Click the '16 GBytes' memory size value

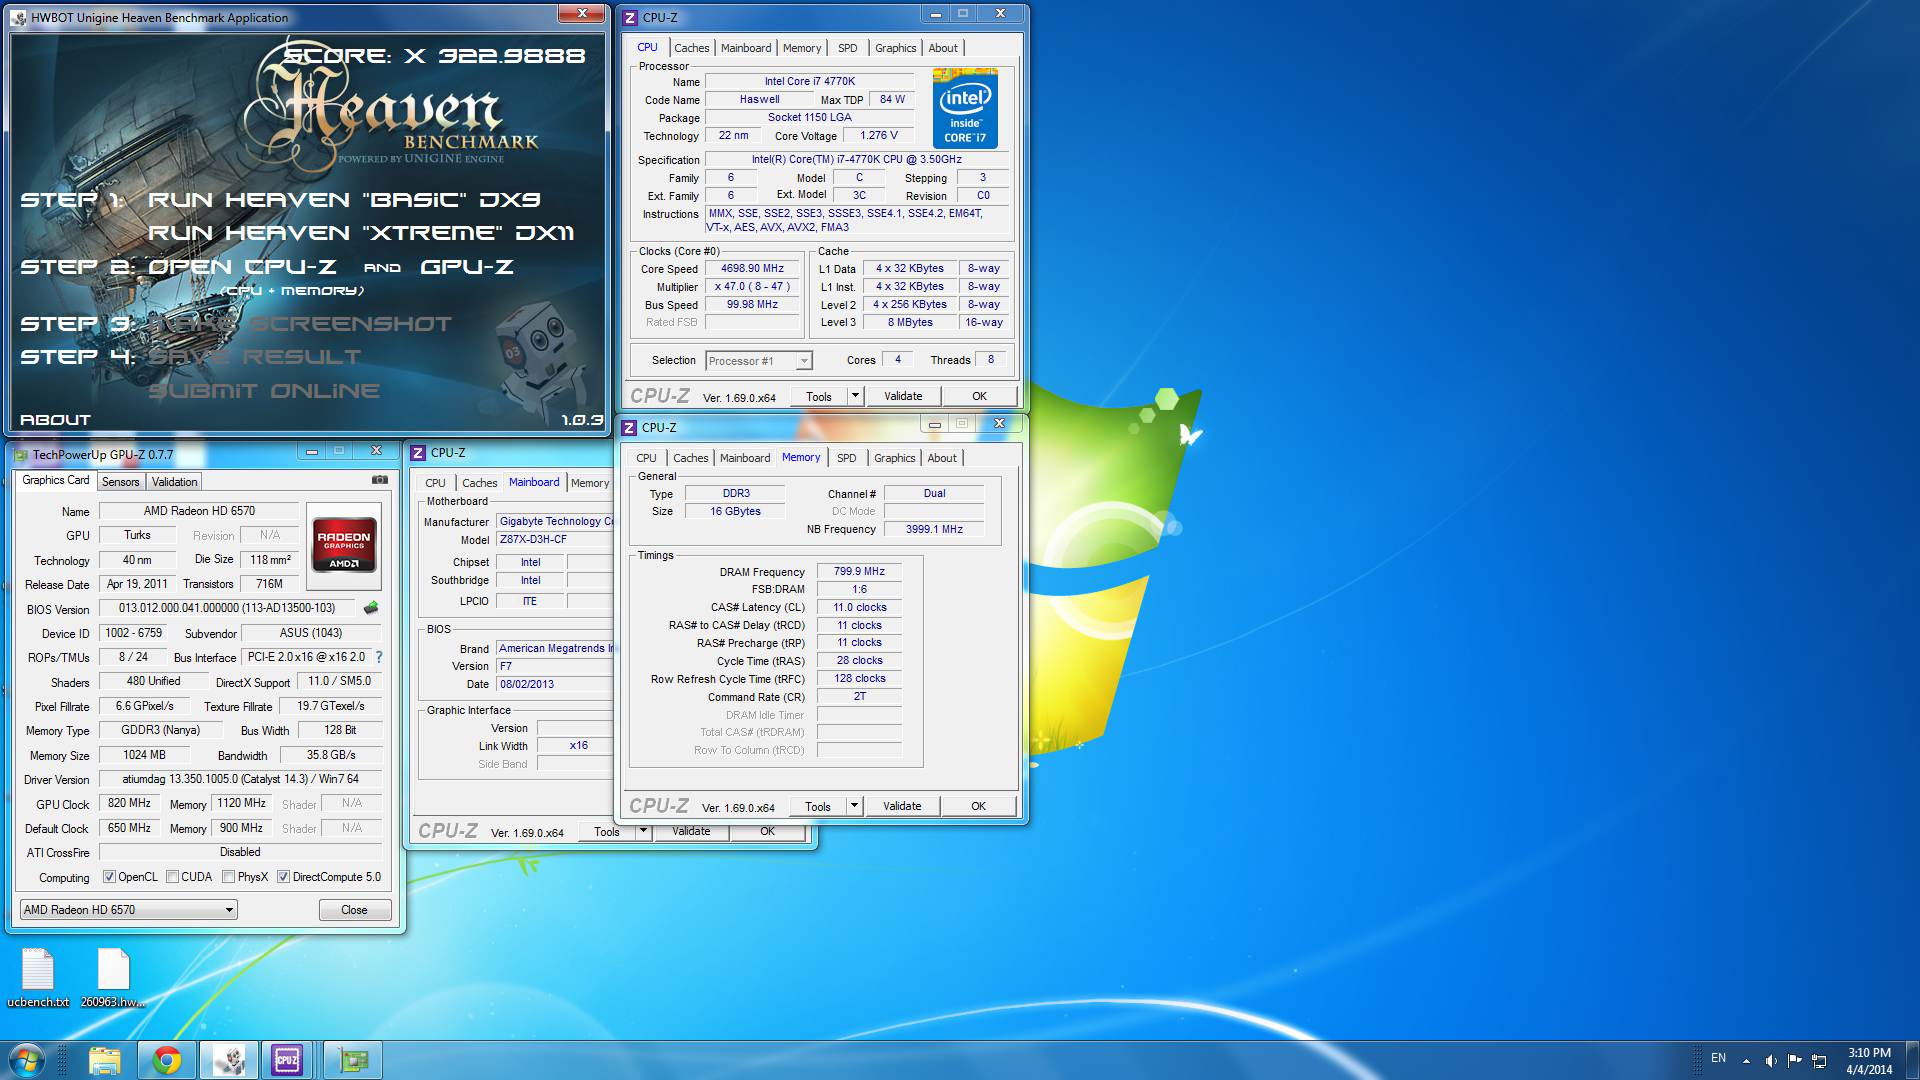click(x=735, y=511)
